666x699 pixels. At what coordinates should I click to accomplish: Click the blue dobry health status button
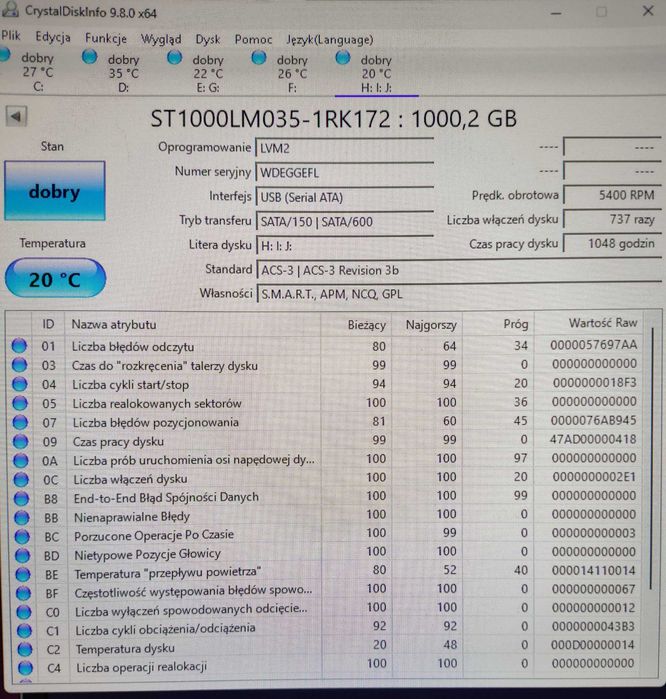pos(55,191)
